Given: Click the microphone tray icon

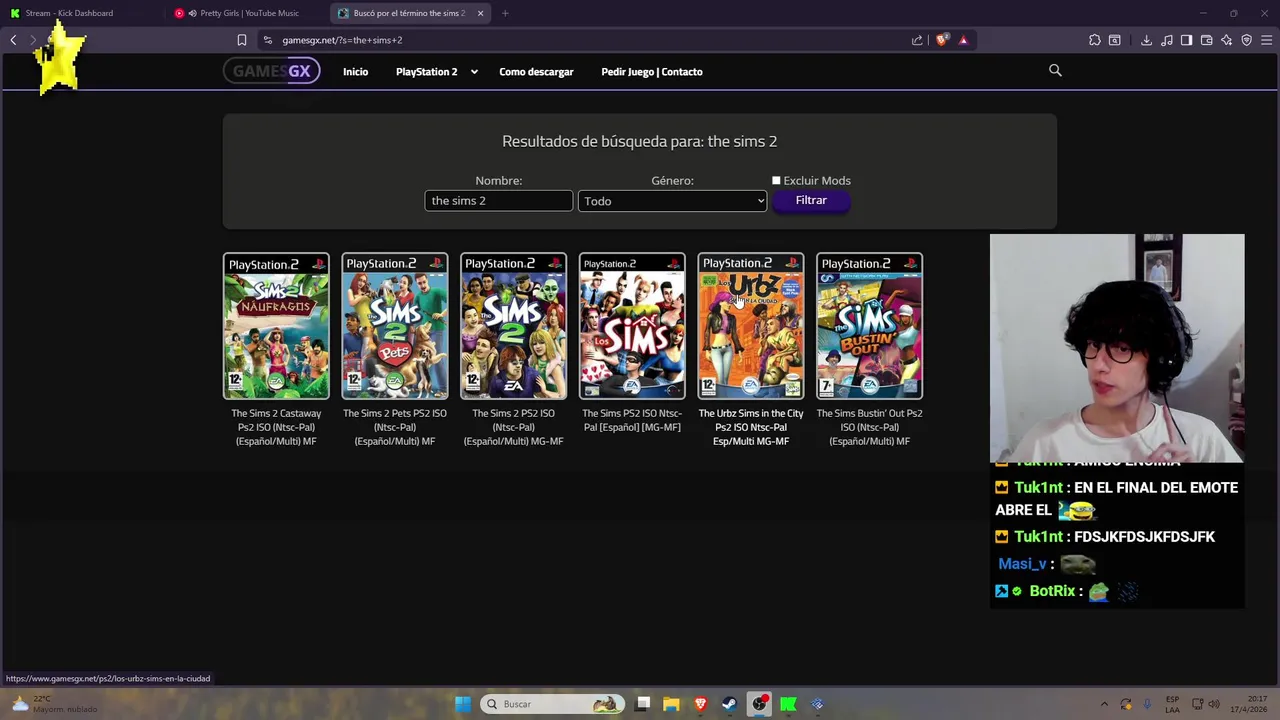Looking at the screenshot, I should pyautogui.click(x=1147, y=704).
